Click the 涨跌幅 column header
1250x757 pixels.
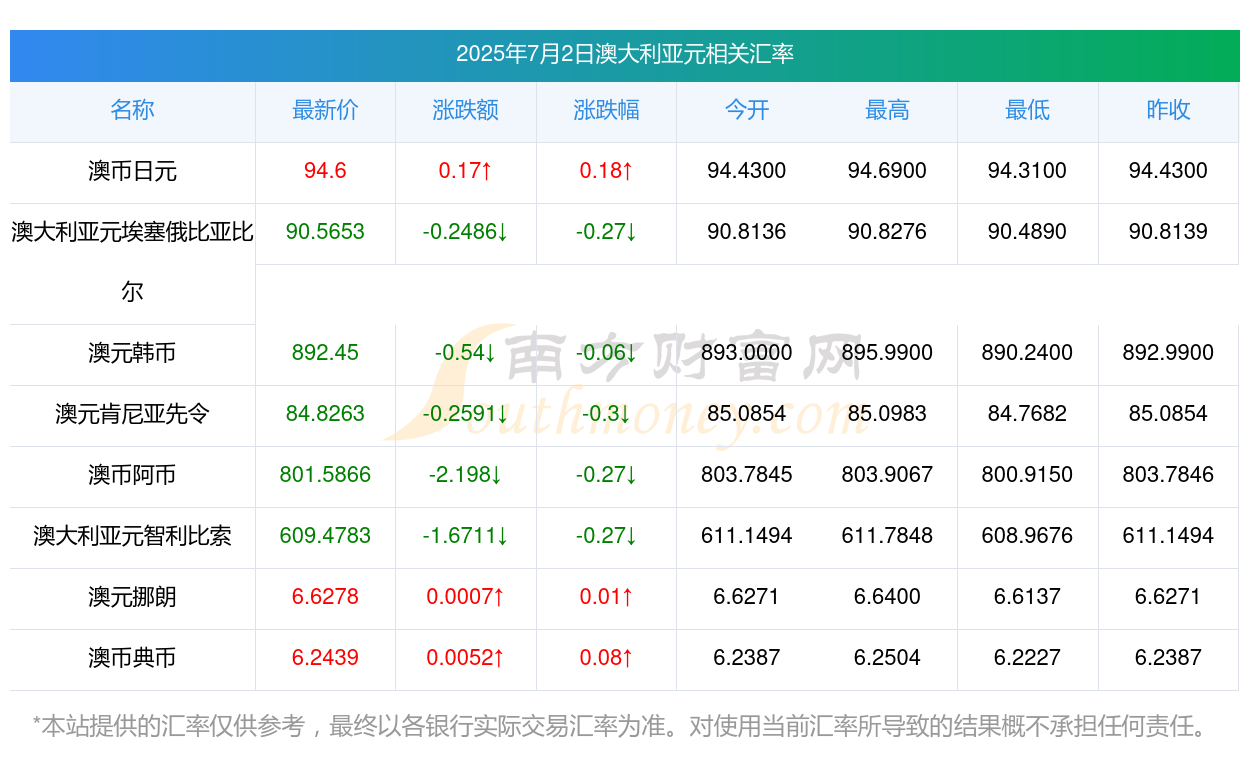(x=606, y=110)
